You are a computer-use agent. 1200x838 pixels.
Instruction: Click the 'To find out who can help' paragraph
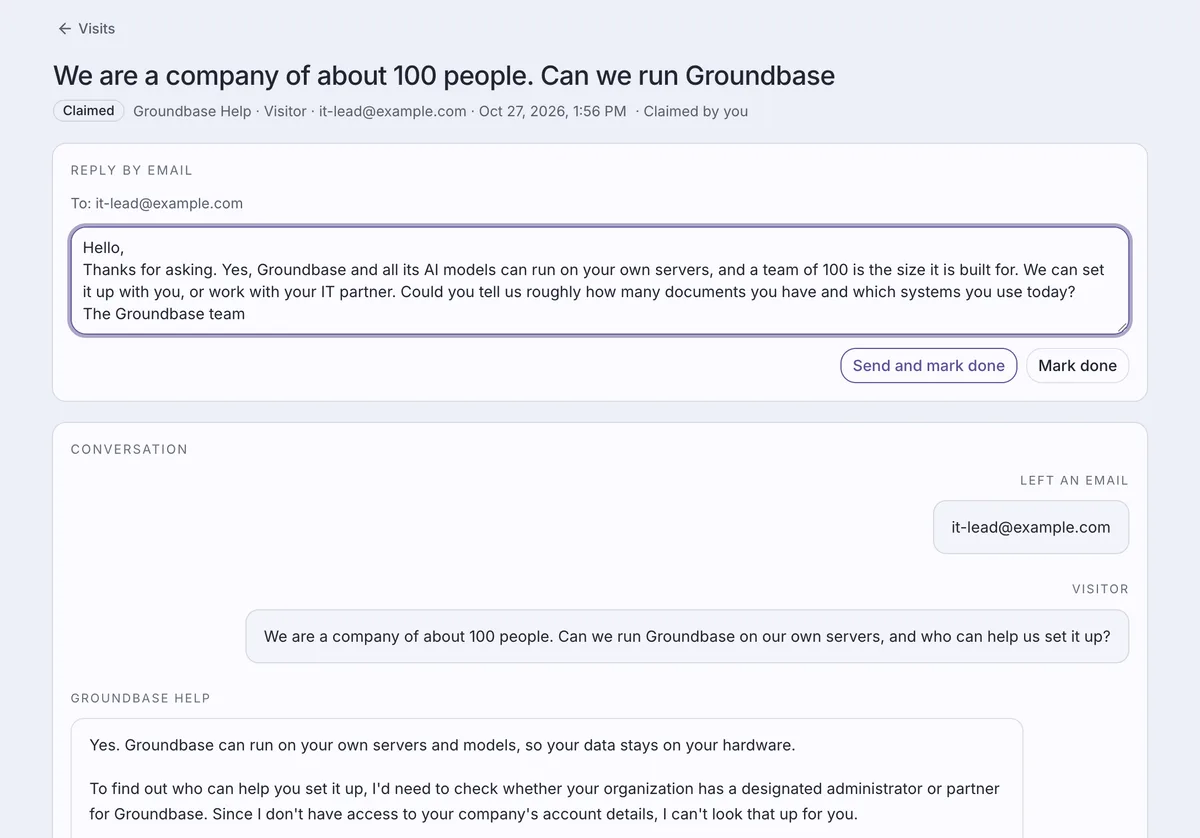click(x=544, y=802)
